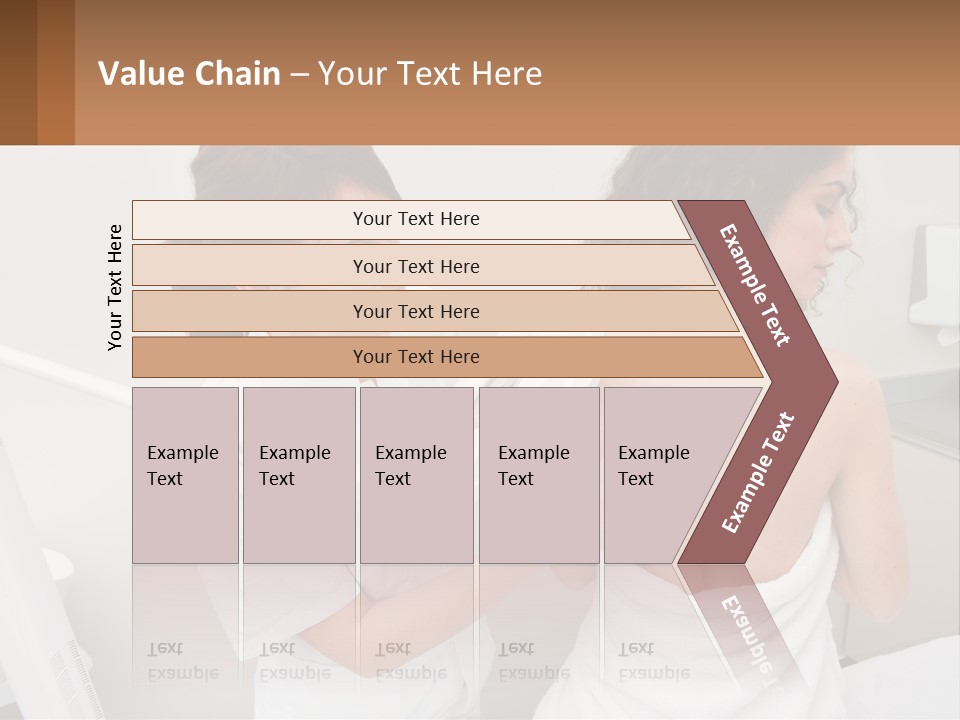Select the vertical 'Your Text Here' side label

[x=114, y=288]
